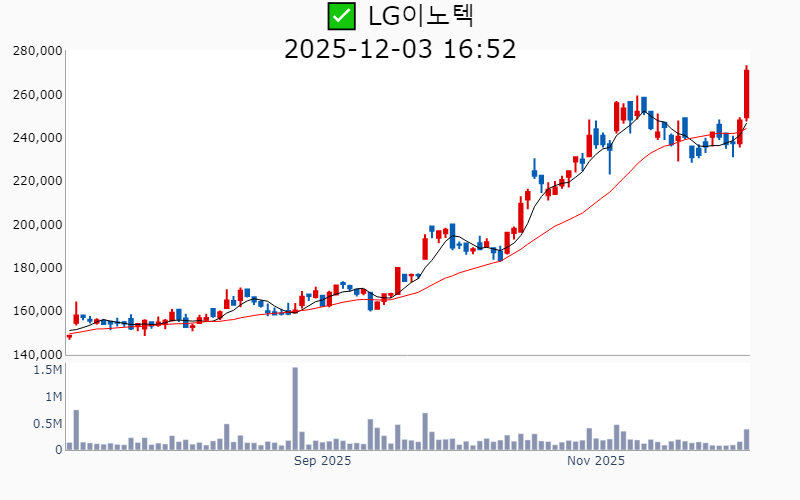Click the 280,000 price axis label
The height and width of the screenshot is (500, 800).
click(37, 51)
